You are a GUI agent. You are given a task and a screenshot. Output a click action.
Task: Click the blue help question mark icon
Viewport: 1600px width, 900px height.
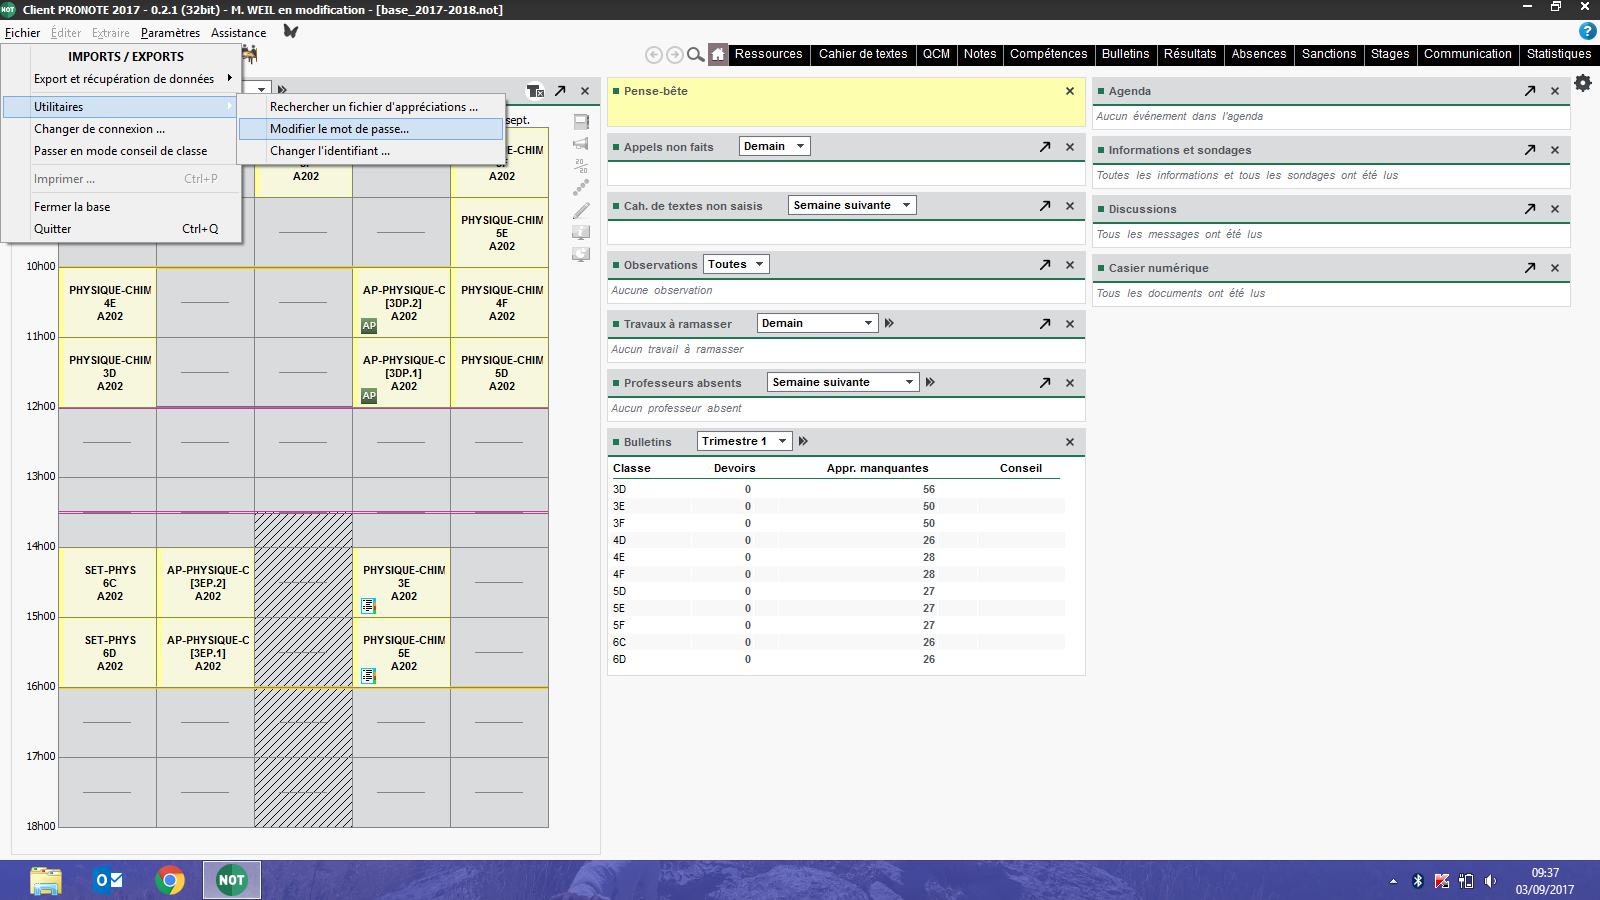1587,32
